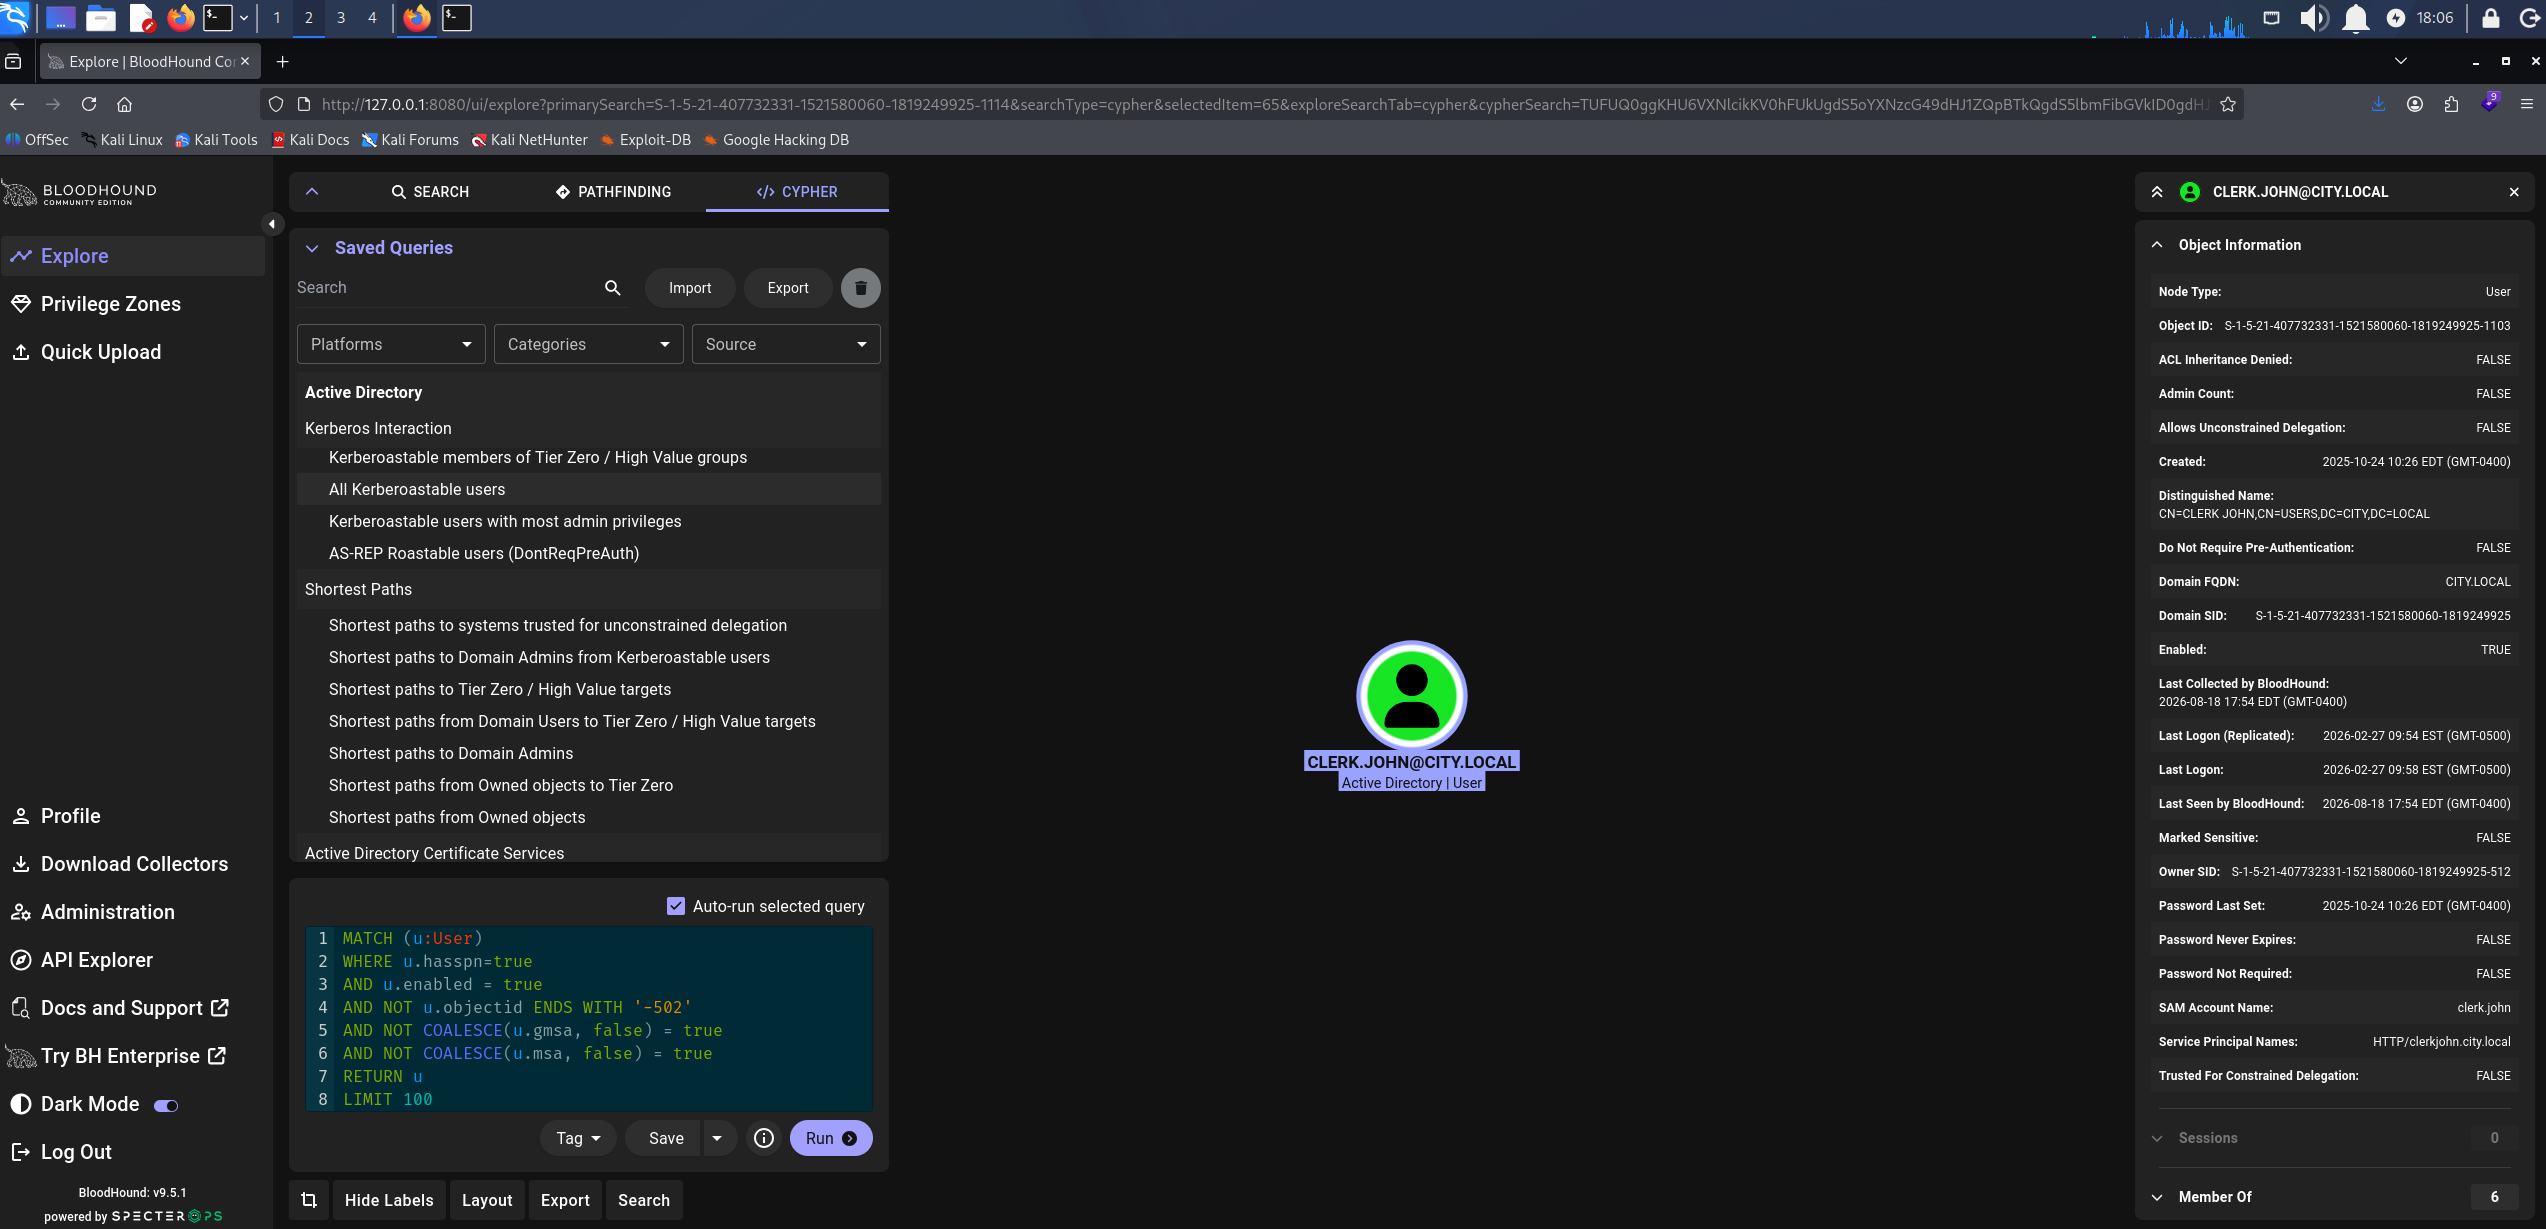Open the Layout button
The image size is (2546, 1229).
point(487,1200)
